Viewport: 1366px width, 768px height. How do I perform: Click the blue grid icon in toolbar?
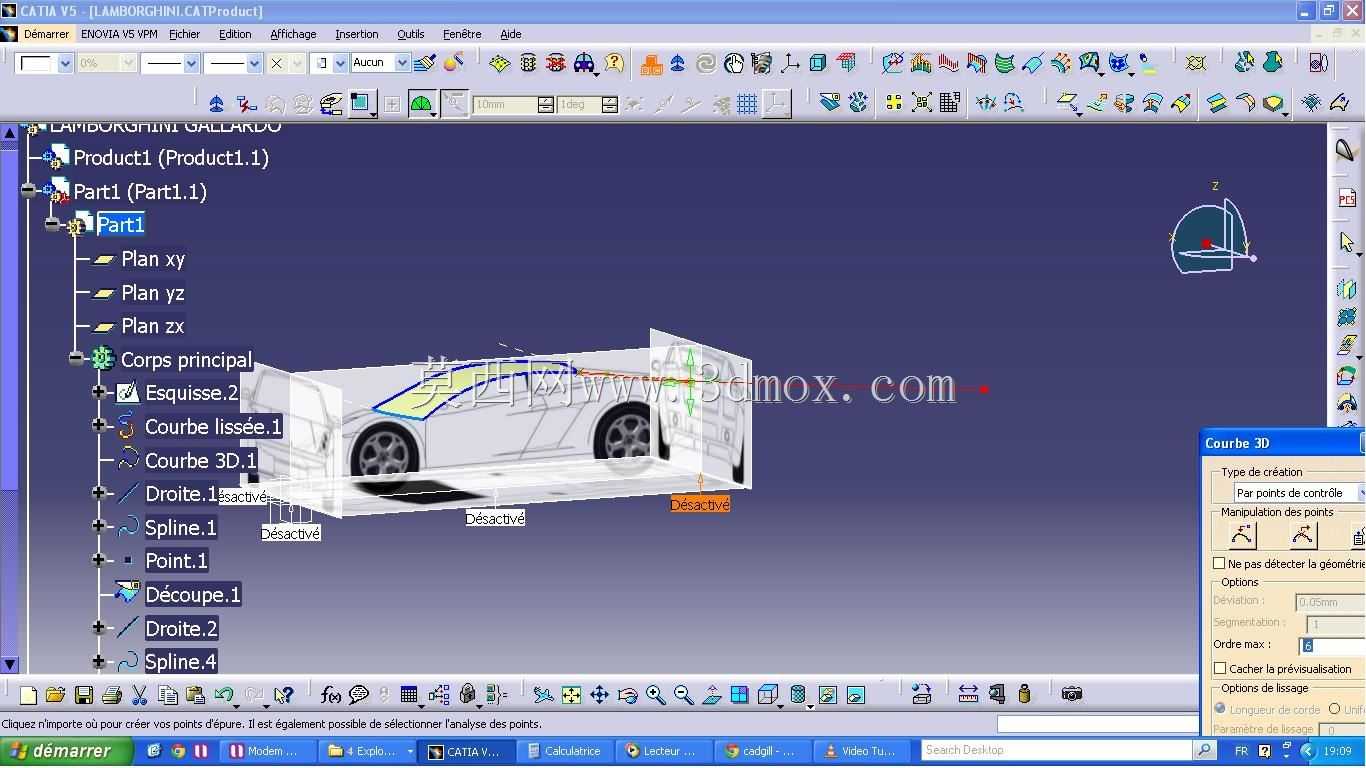click(x=747, y=104)
